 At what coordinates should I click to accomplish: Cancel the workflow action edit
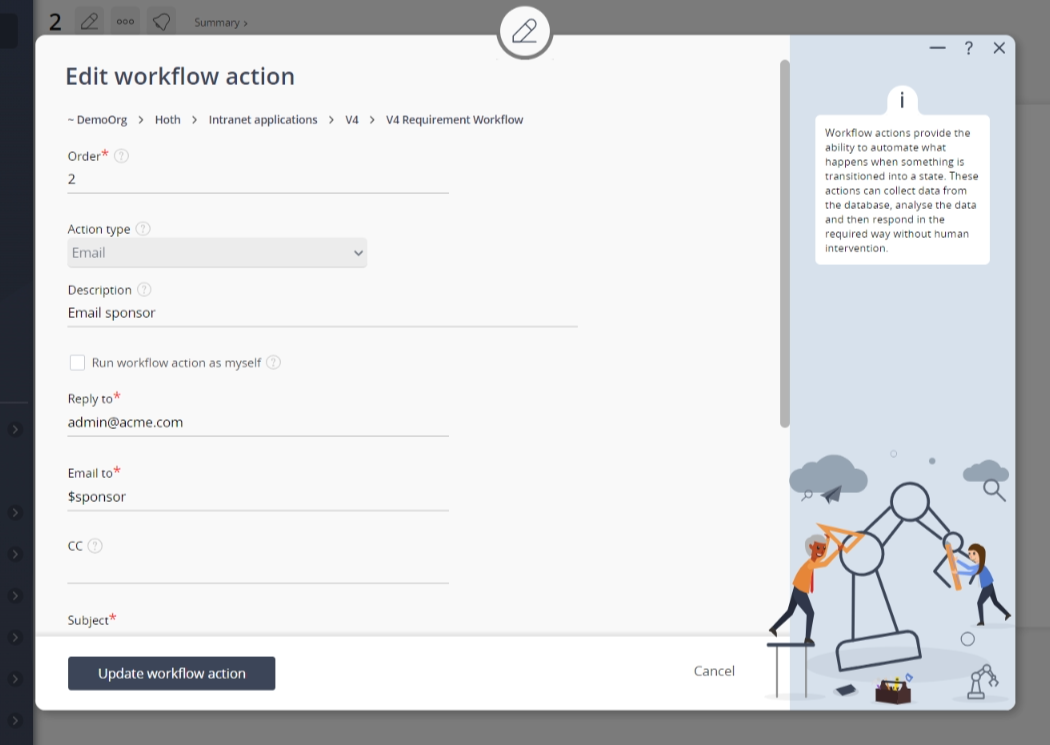(714, 671)
